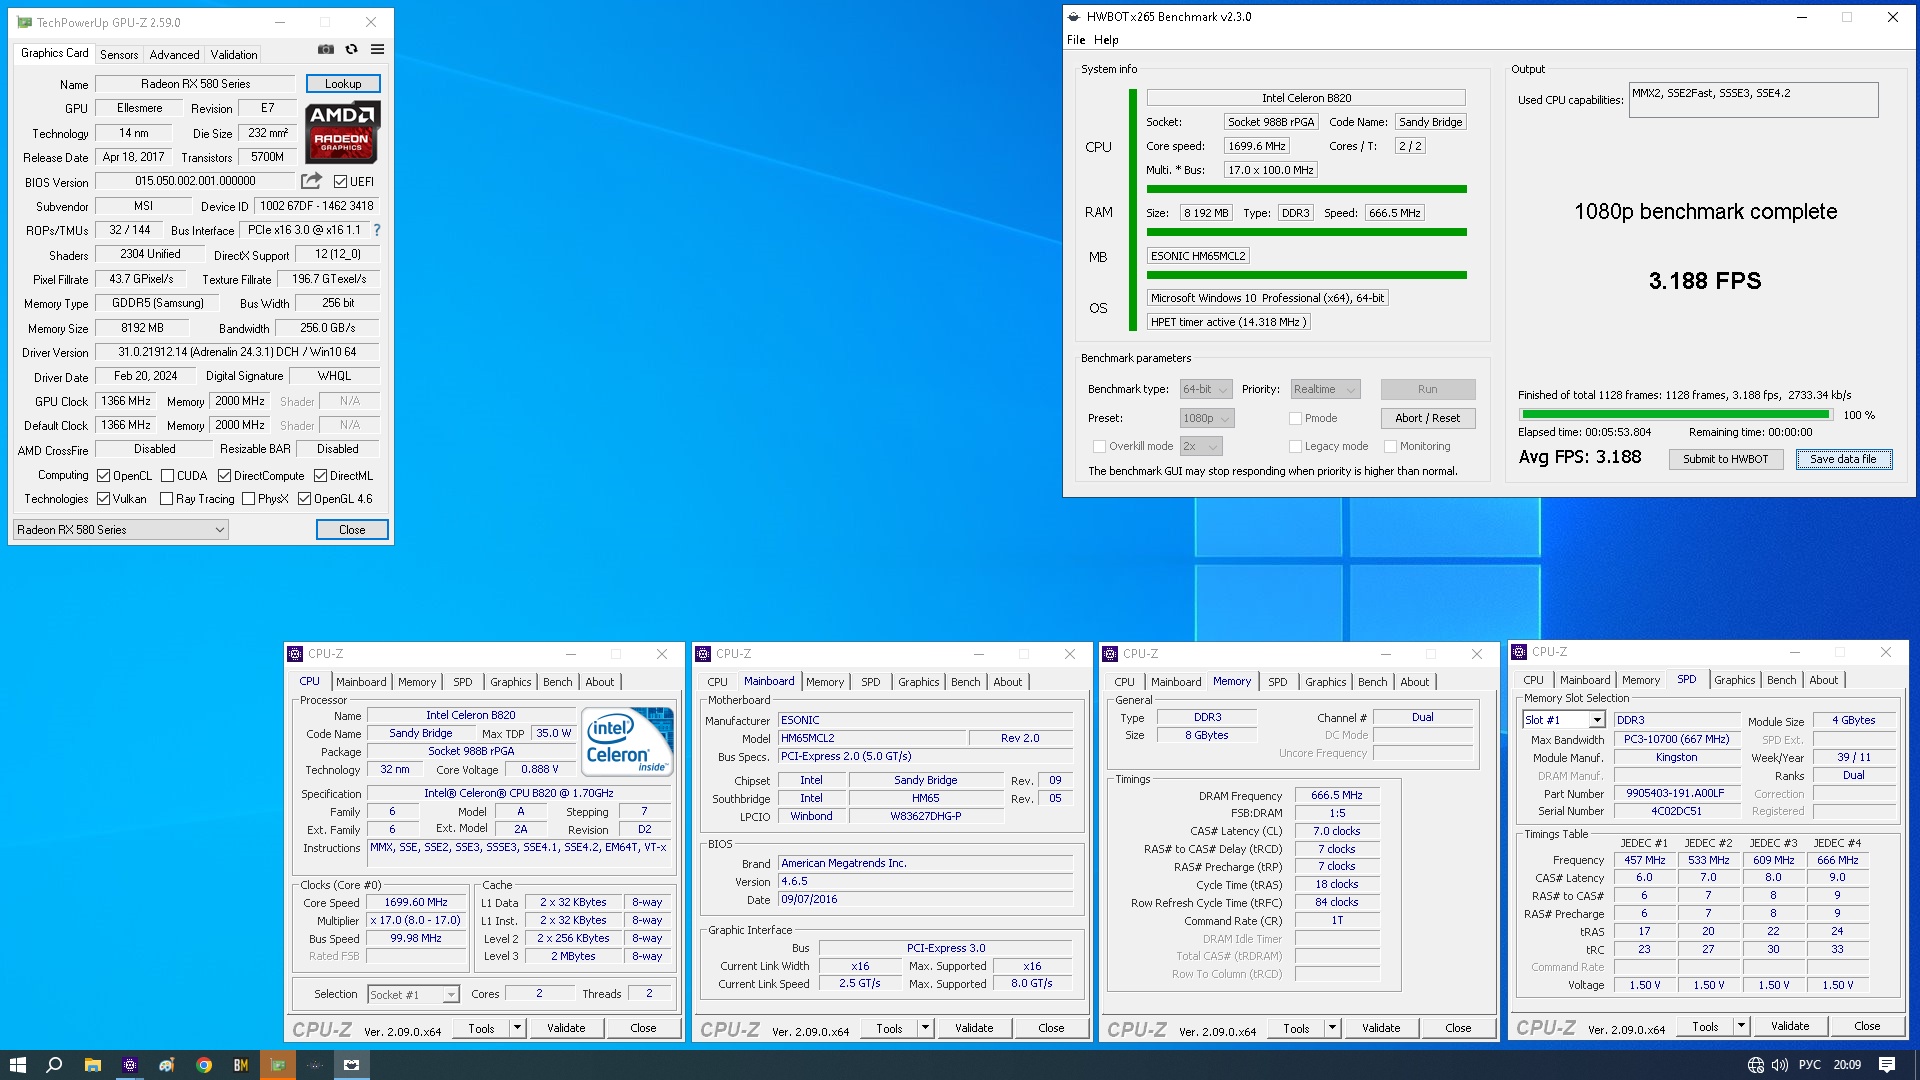Click Abort / Reset button
The width and height of the screenshot is (1920, 1080).
point(1428,419)
